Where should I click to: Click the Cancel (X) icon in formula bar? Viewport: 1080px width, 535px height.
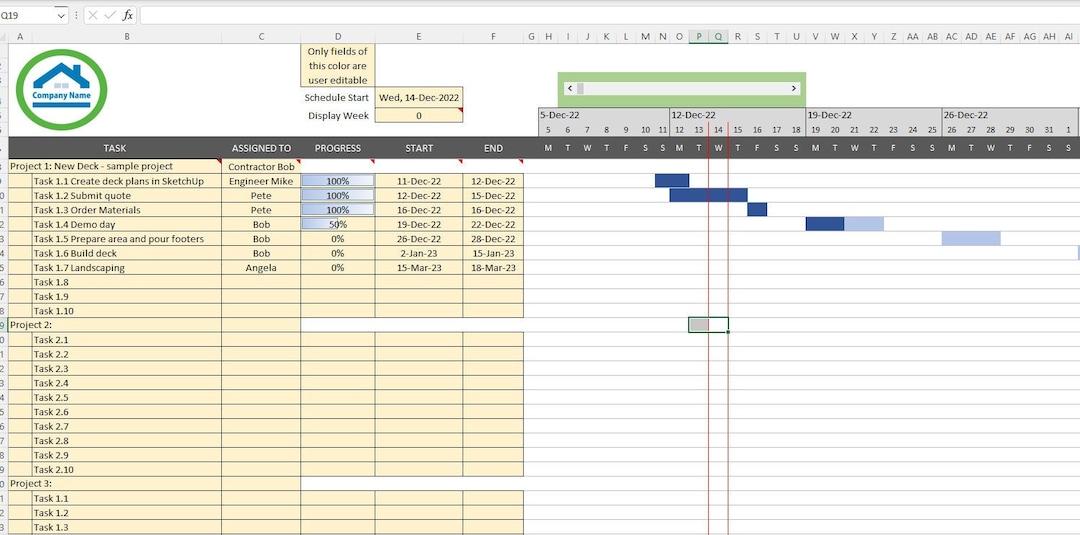[93, 15]
